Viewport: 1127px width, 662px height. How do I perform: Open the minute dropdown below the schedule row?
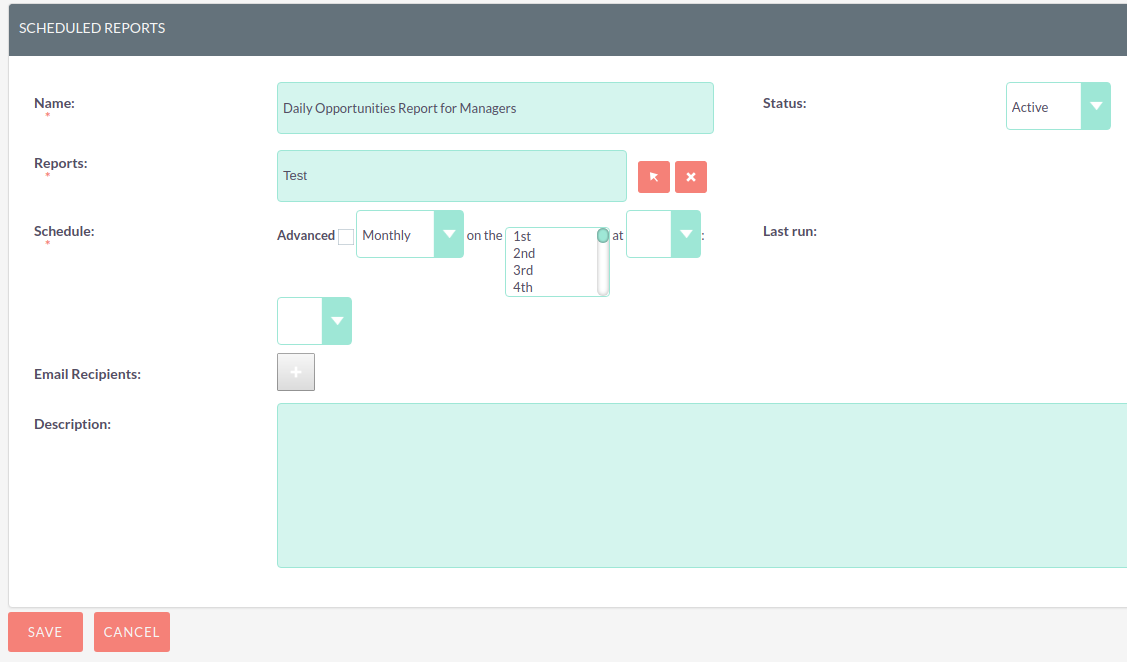pos(314,320)
